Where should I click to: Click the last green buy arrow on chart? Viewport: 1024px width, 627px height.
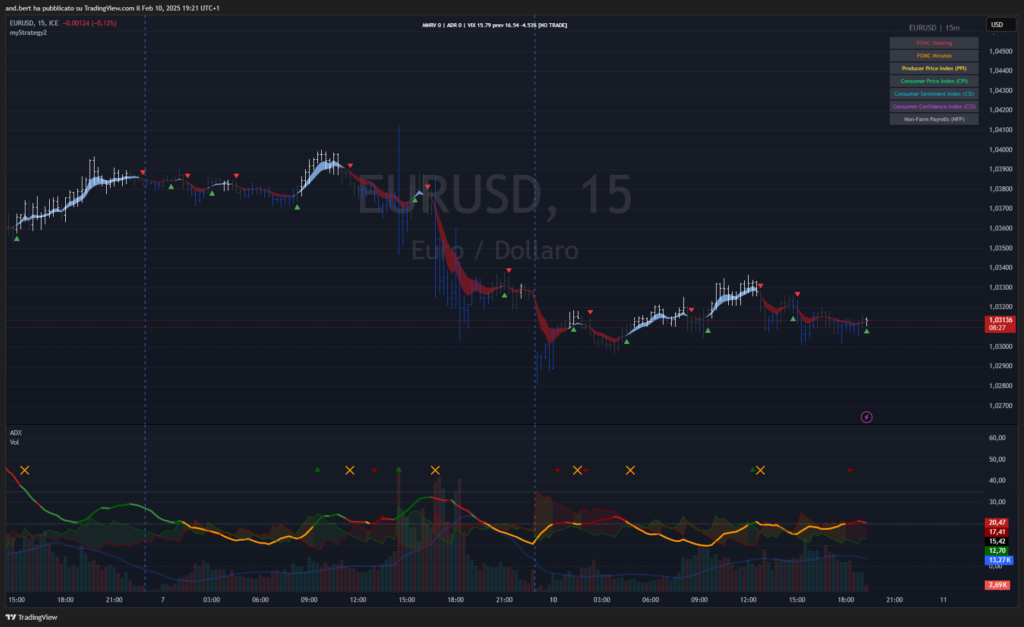coord(866,331)
